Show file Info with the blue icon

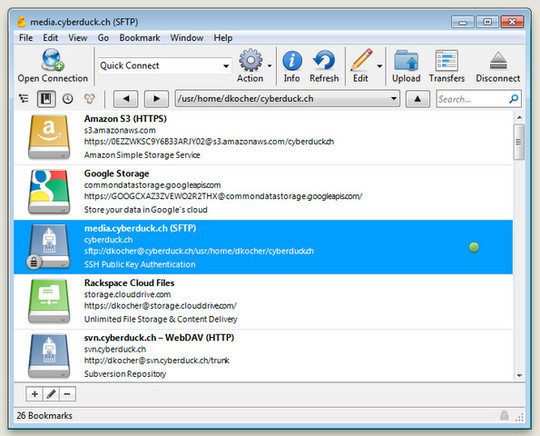click(292, 60)
